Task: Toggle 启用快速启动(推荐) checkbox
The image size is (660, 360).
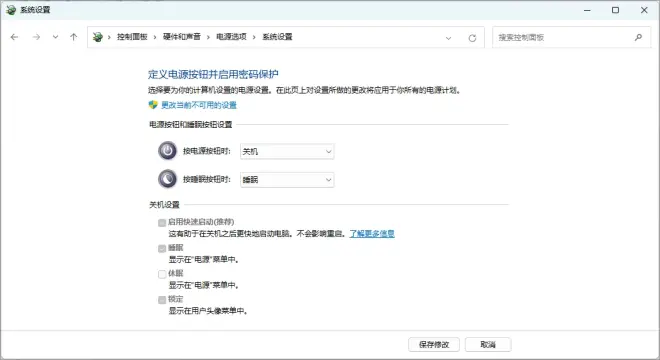Action: click(162, 223)
